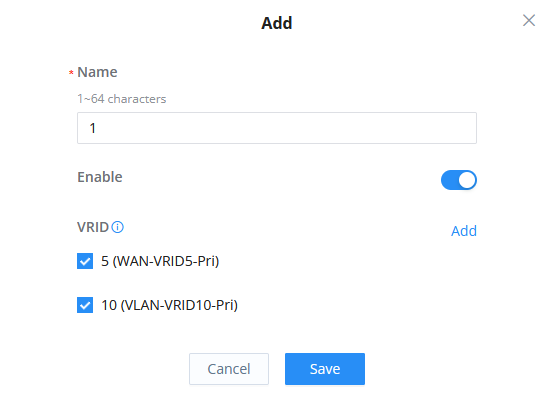
Task: Click the "Add" dialog title
Action: 277,23
